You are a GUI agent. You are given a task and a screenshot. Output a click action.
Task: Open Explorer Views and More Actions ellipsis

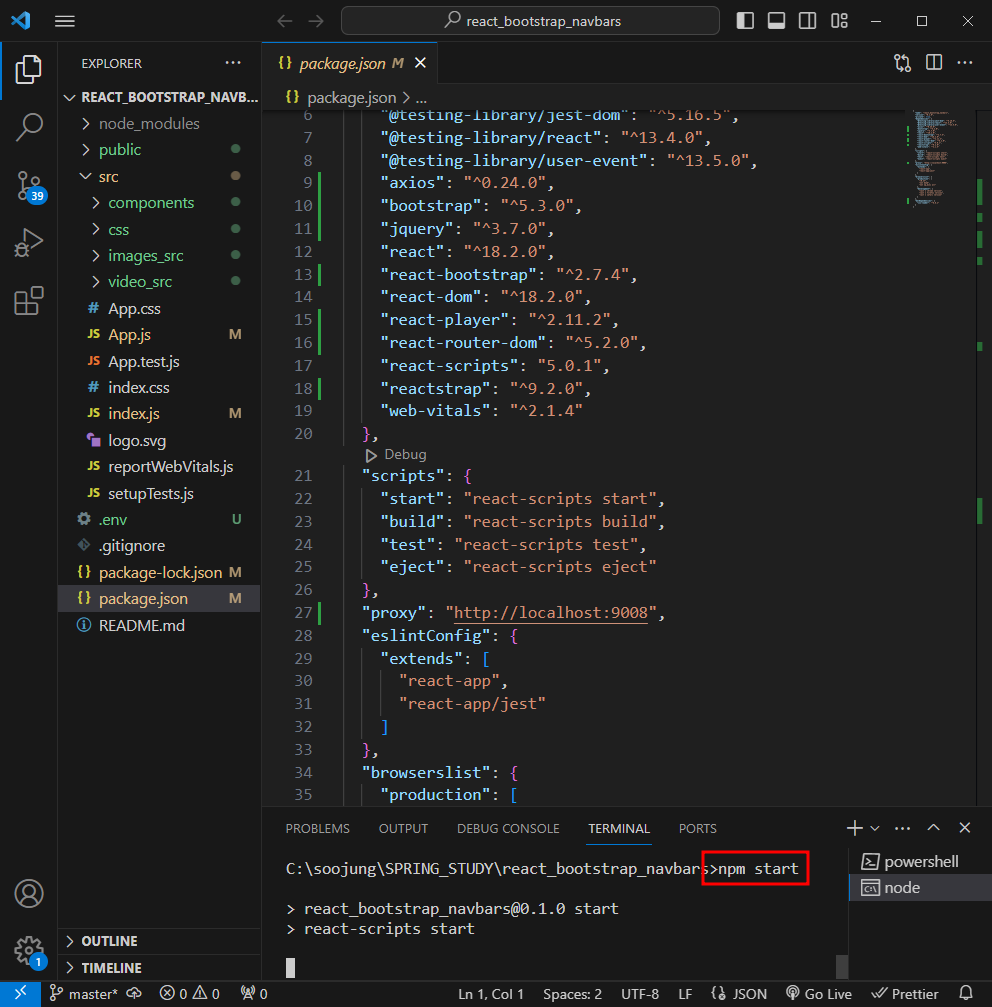pyautogui.click(x=233, y=63)
